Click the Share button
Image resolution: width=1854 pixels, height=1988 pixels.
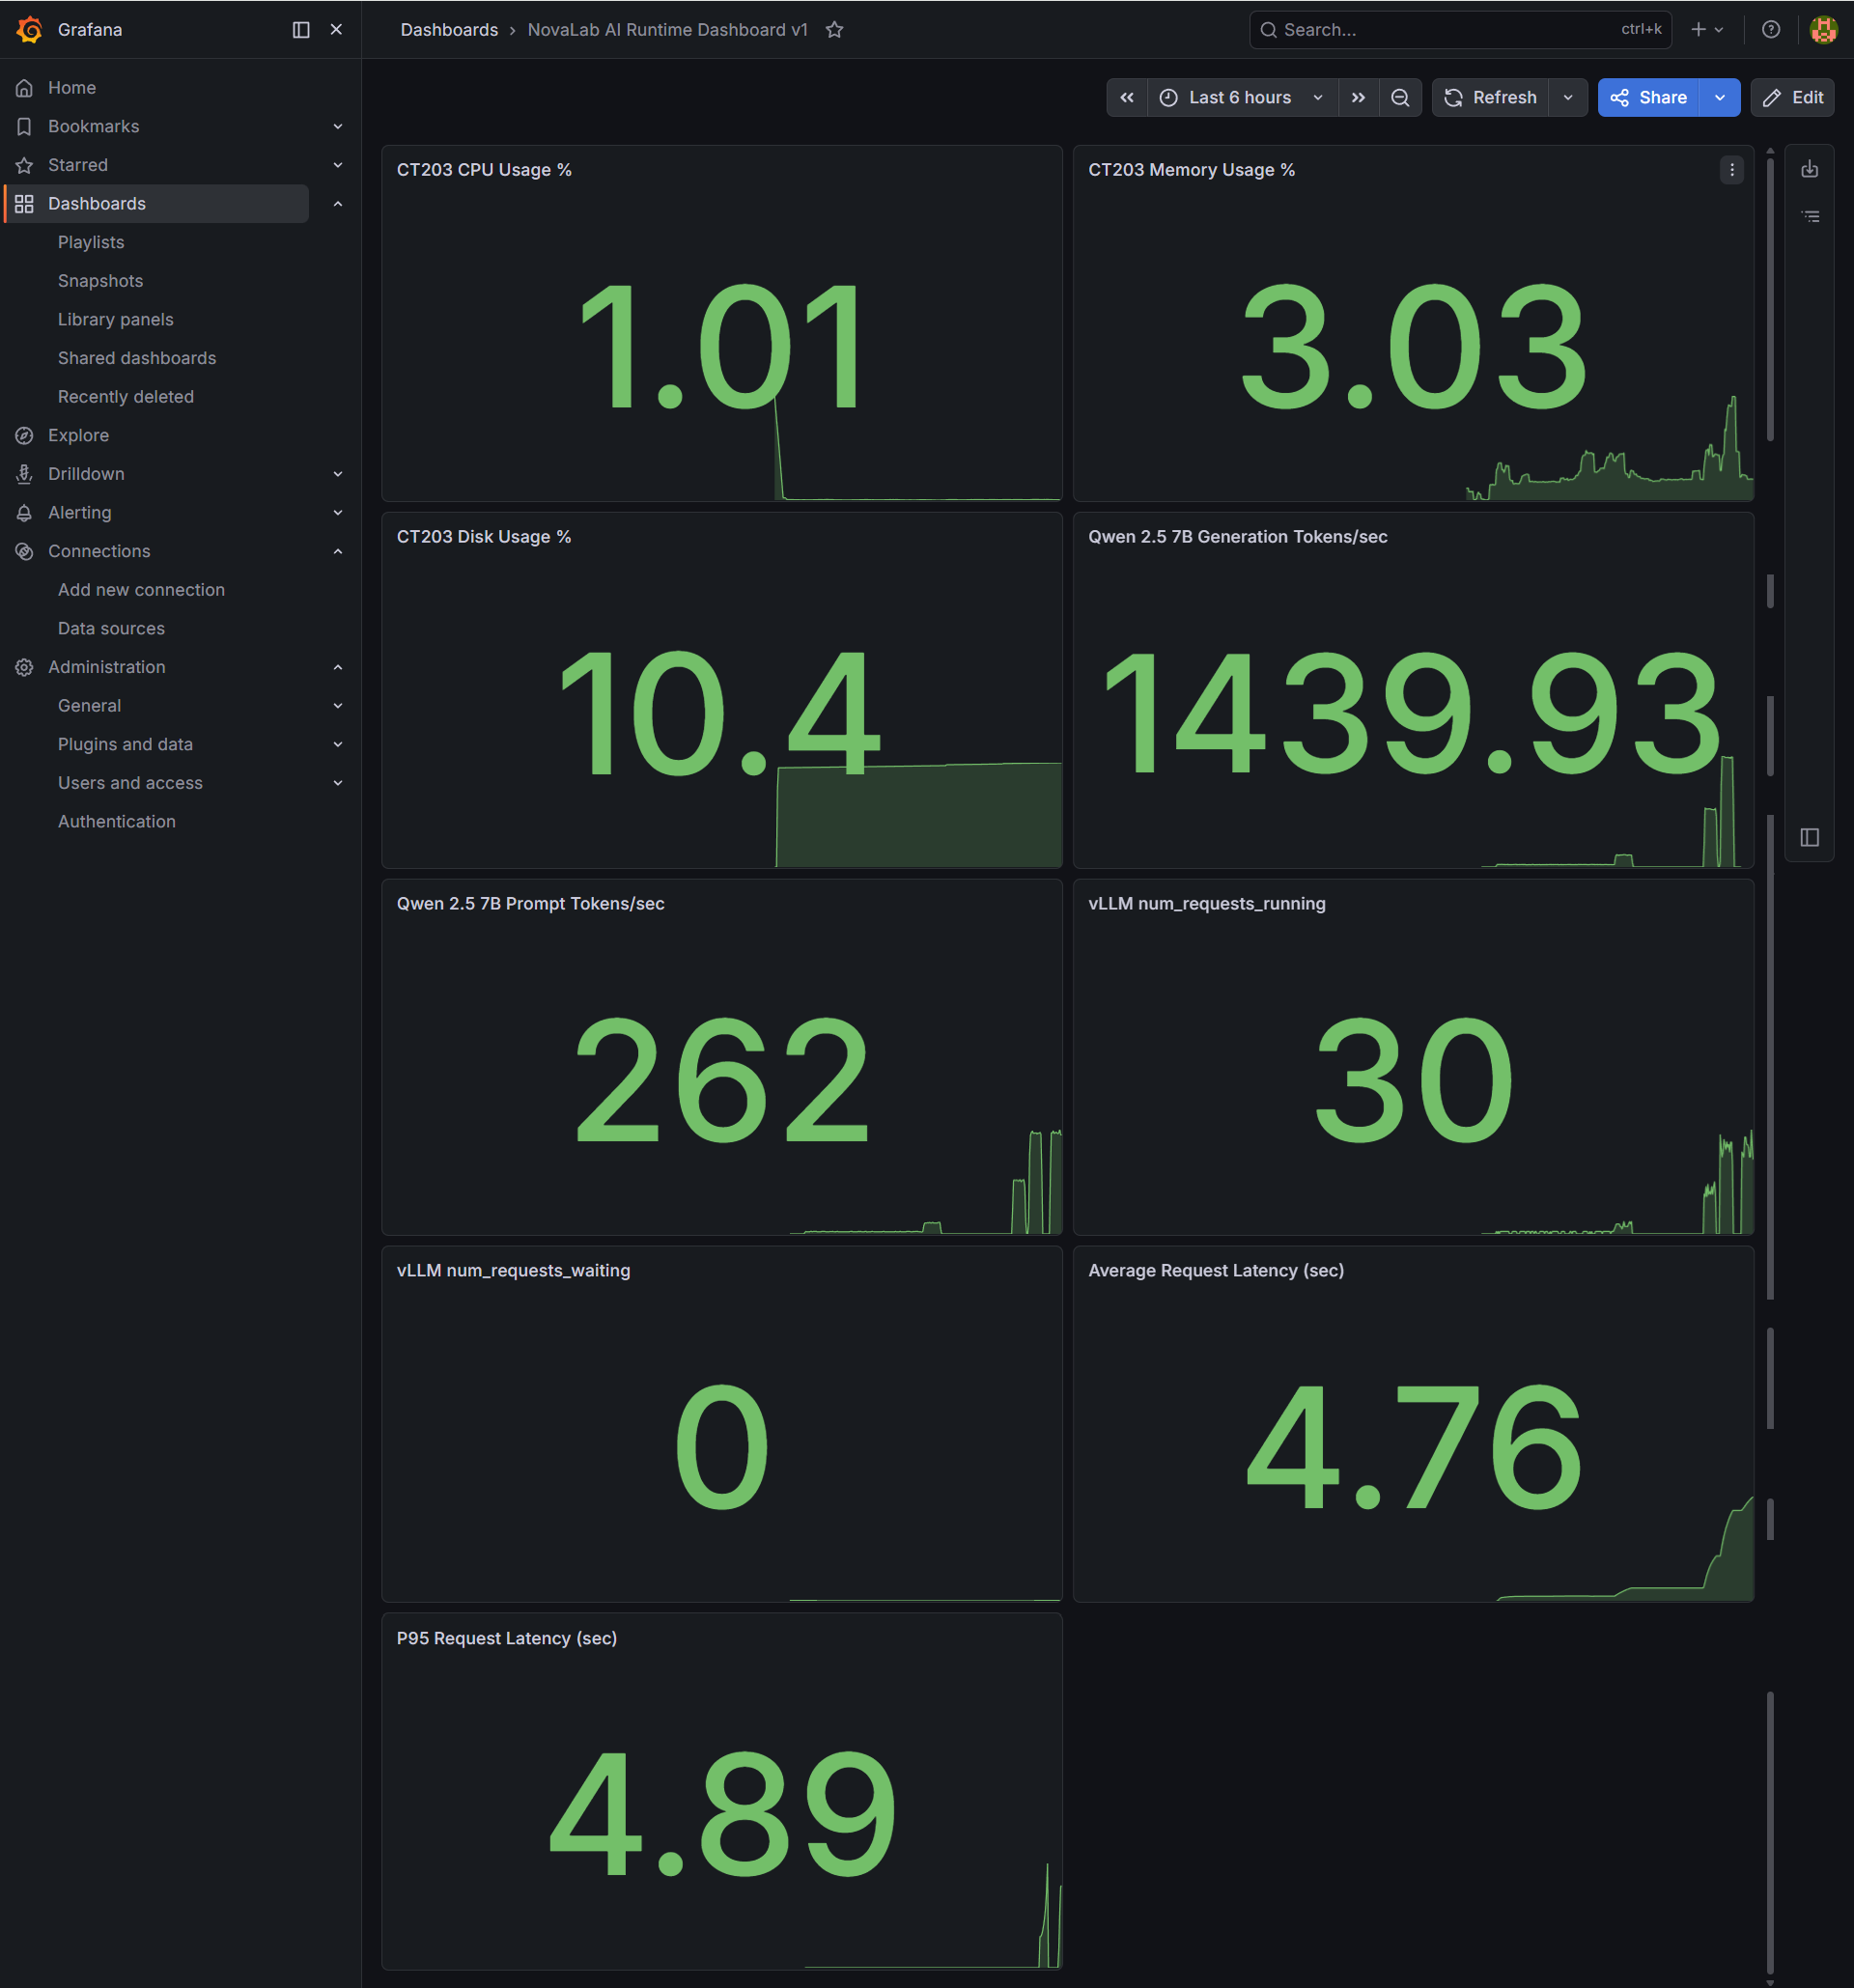(1648, 98)
